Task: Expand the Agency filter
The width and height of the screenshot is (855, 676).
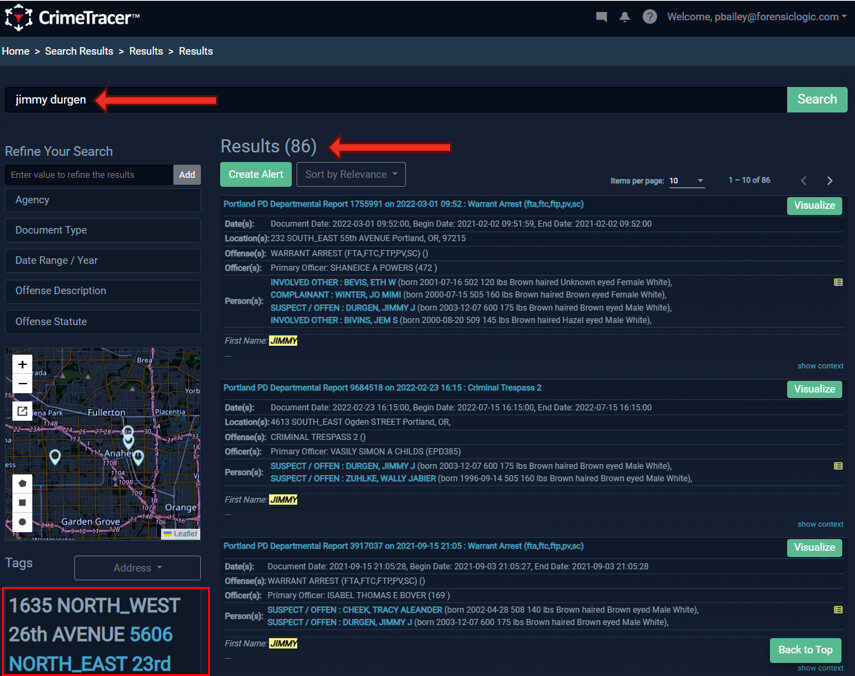Action: coord(103,200)
